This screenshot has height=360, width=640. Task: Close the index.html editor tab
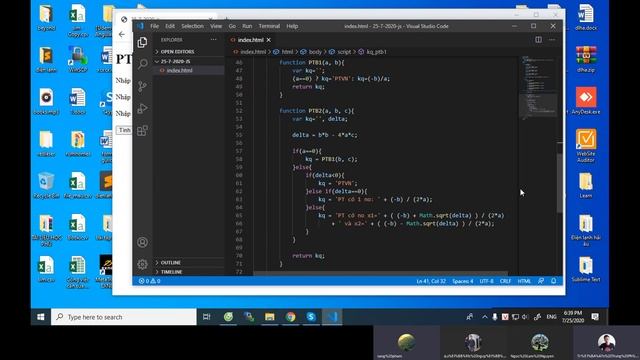269,40
